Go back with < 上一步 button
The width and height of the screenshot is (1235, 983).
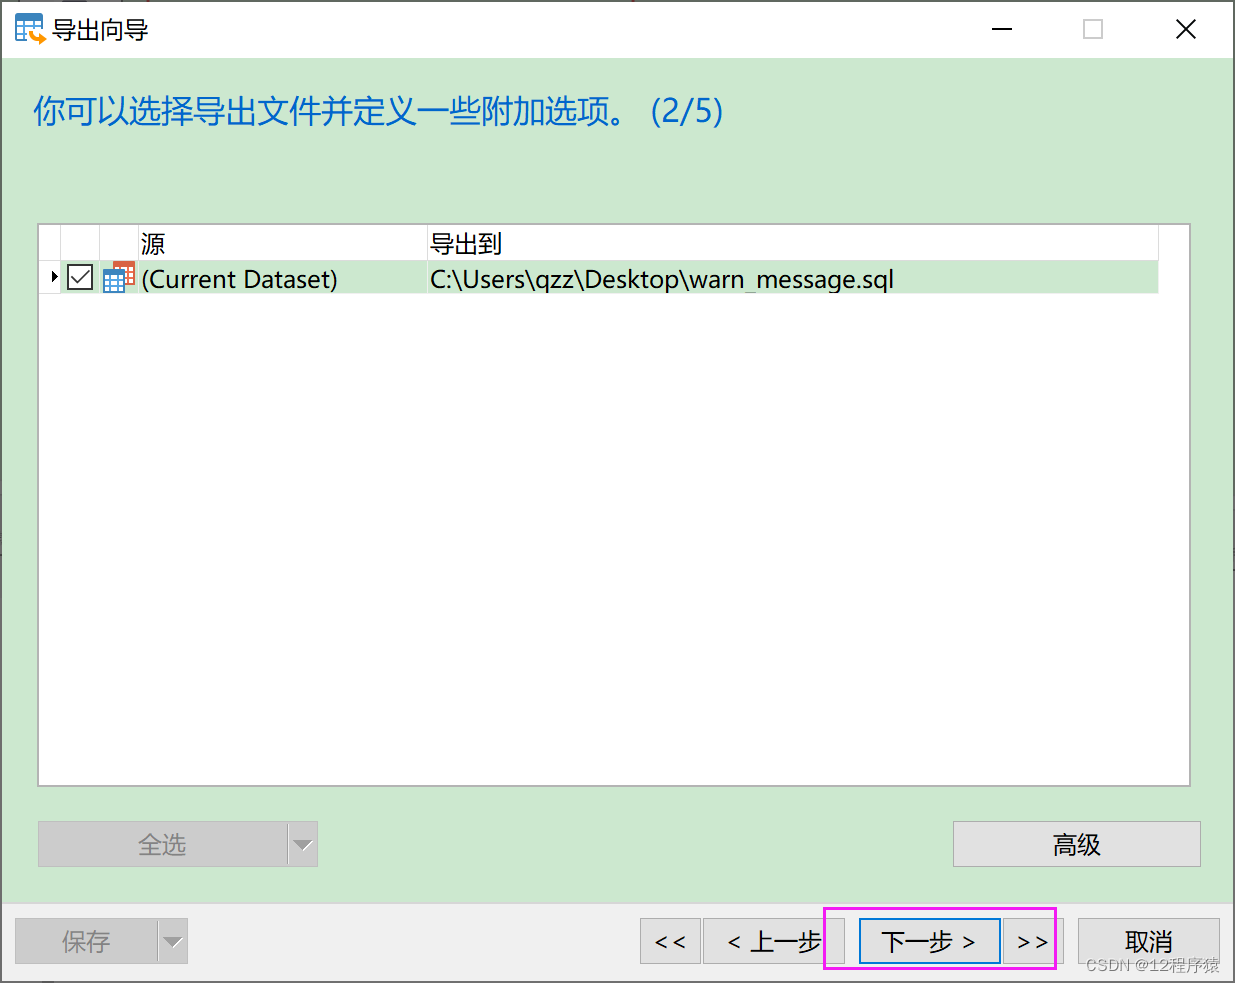point(773,941)
